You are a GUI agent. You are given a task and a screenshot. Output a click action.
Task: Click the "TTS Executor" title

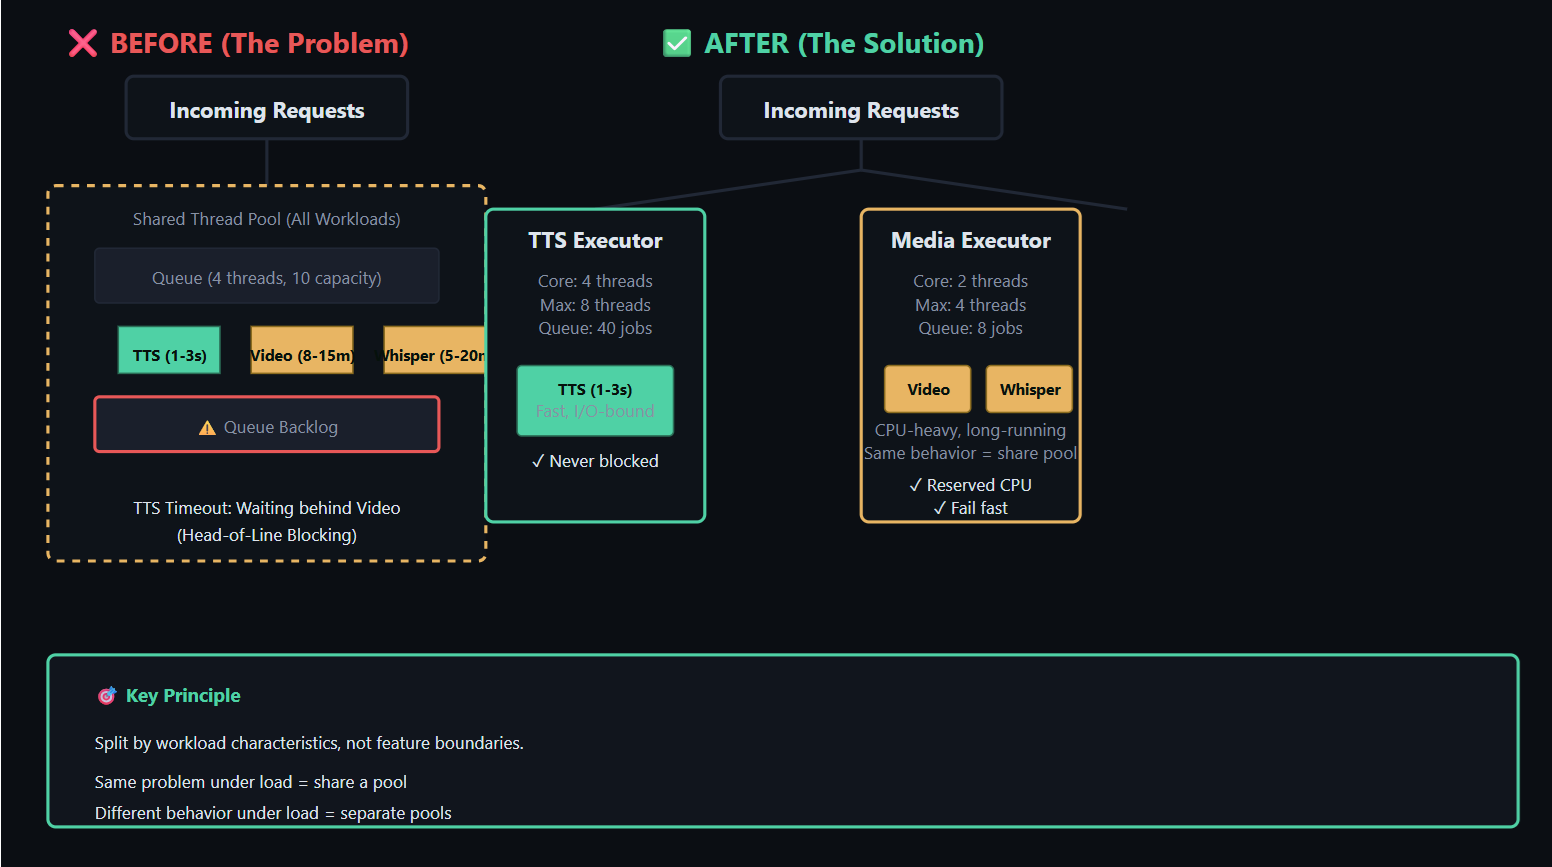tap(595, 241)
